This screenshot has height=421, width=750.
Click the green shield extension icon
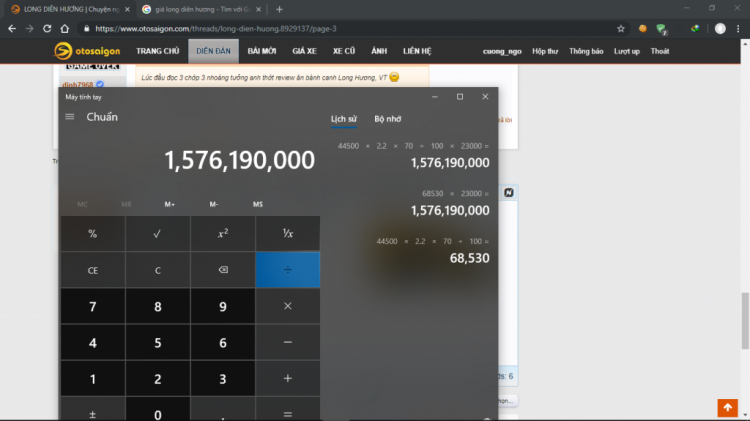[x=662, y=29]
